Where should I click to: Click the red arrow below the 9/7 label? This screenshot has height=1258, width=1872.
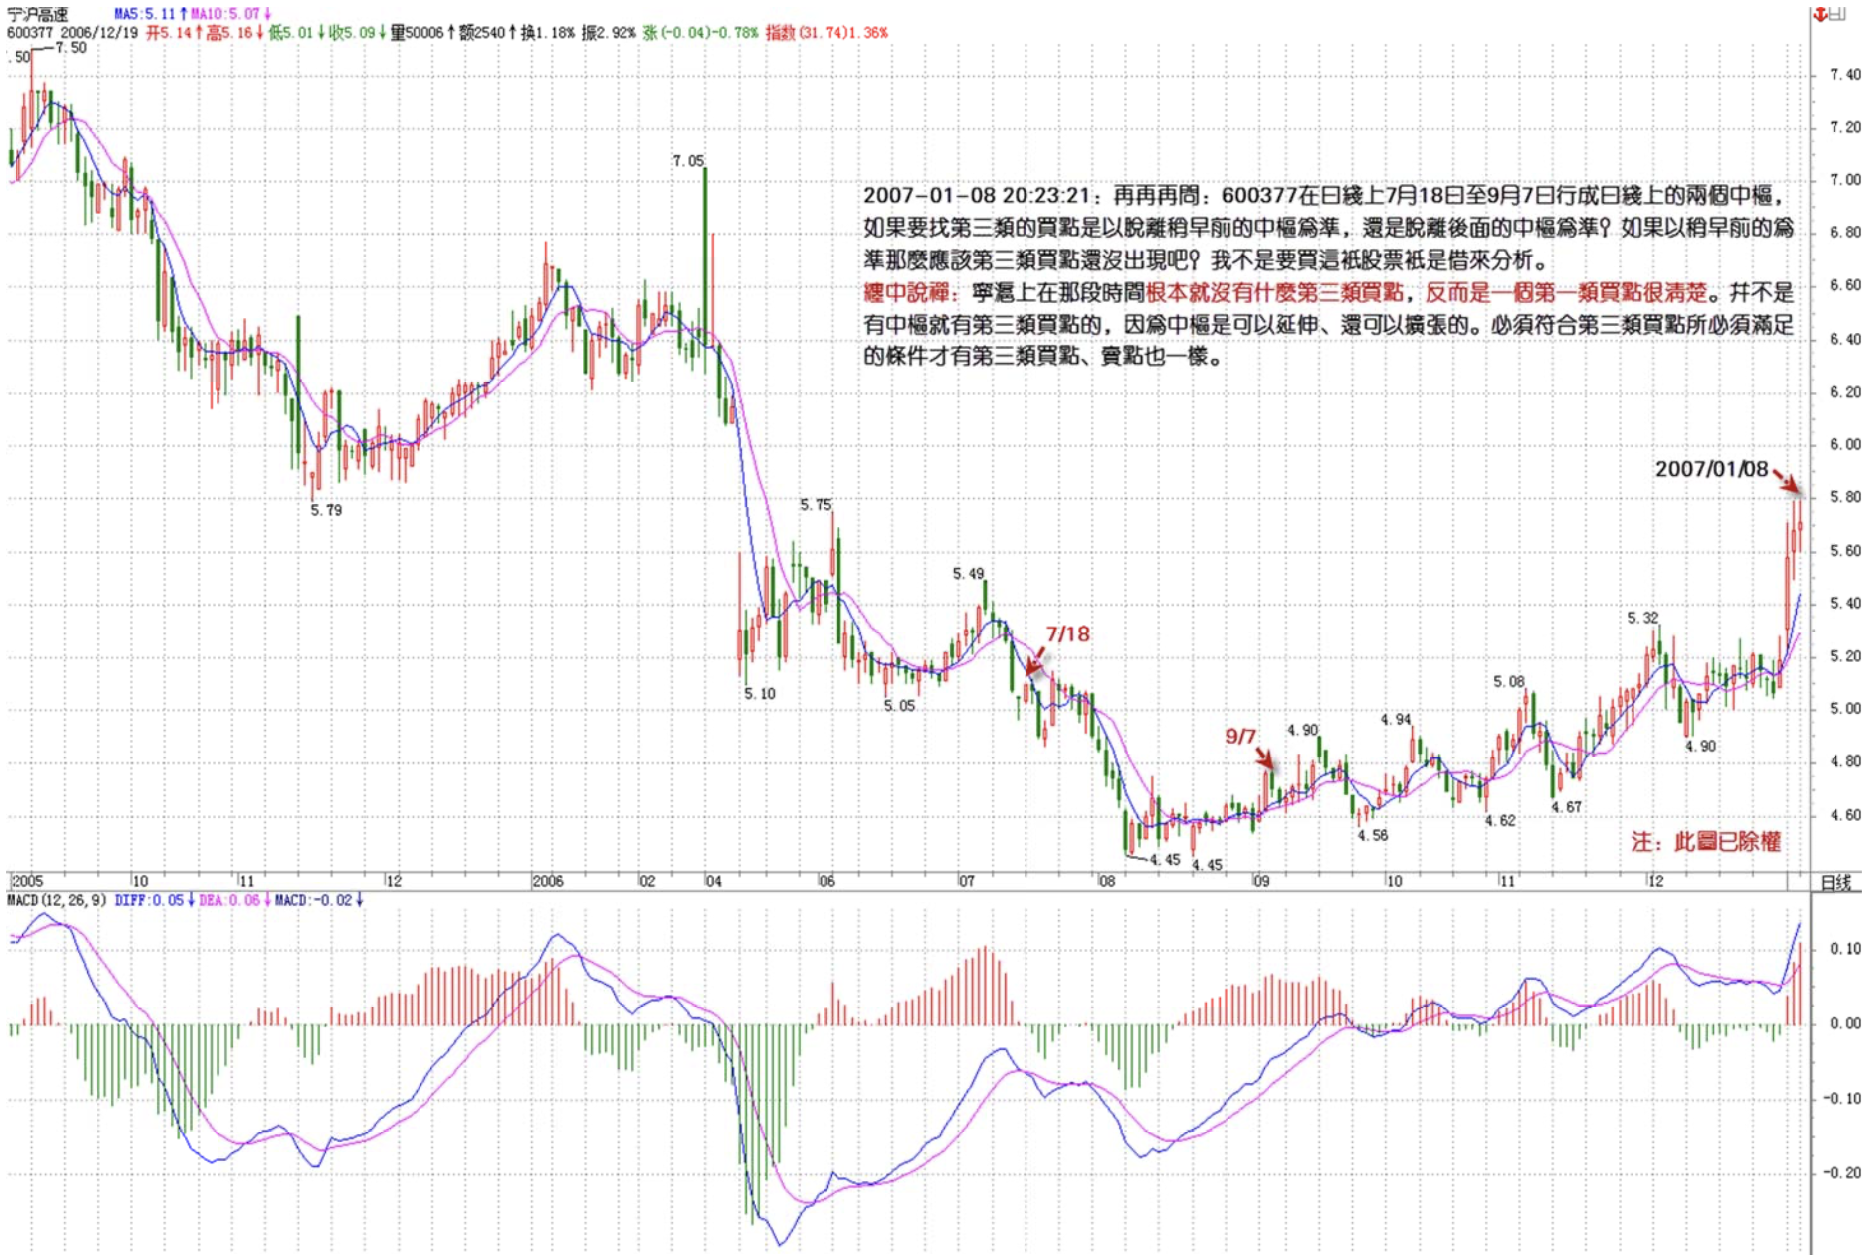1264,758
